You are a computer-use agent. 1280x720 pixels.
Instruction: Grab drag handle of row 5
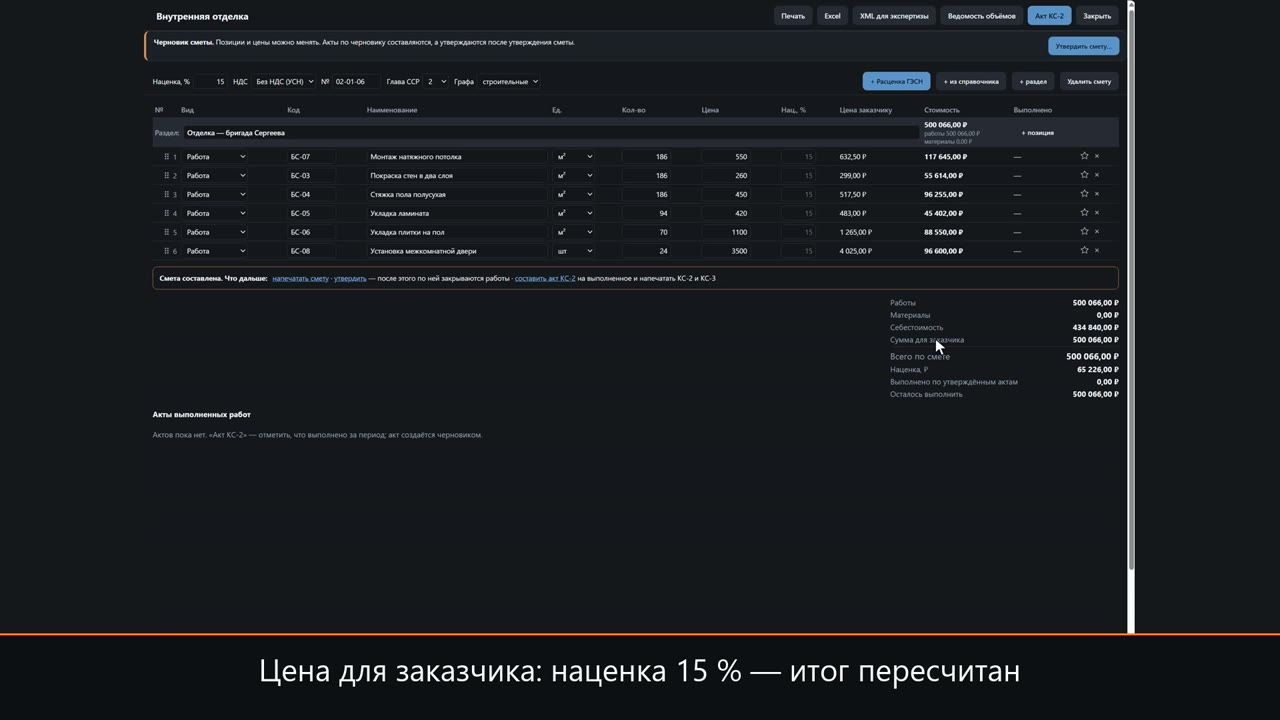(167, 233)
